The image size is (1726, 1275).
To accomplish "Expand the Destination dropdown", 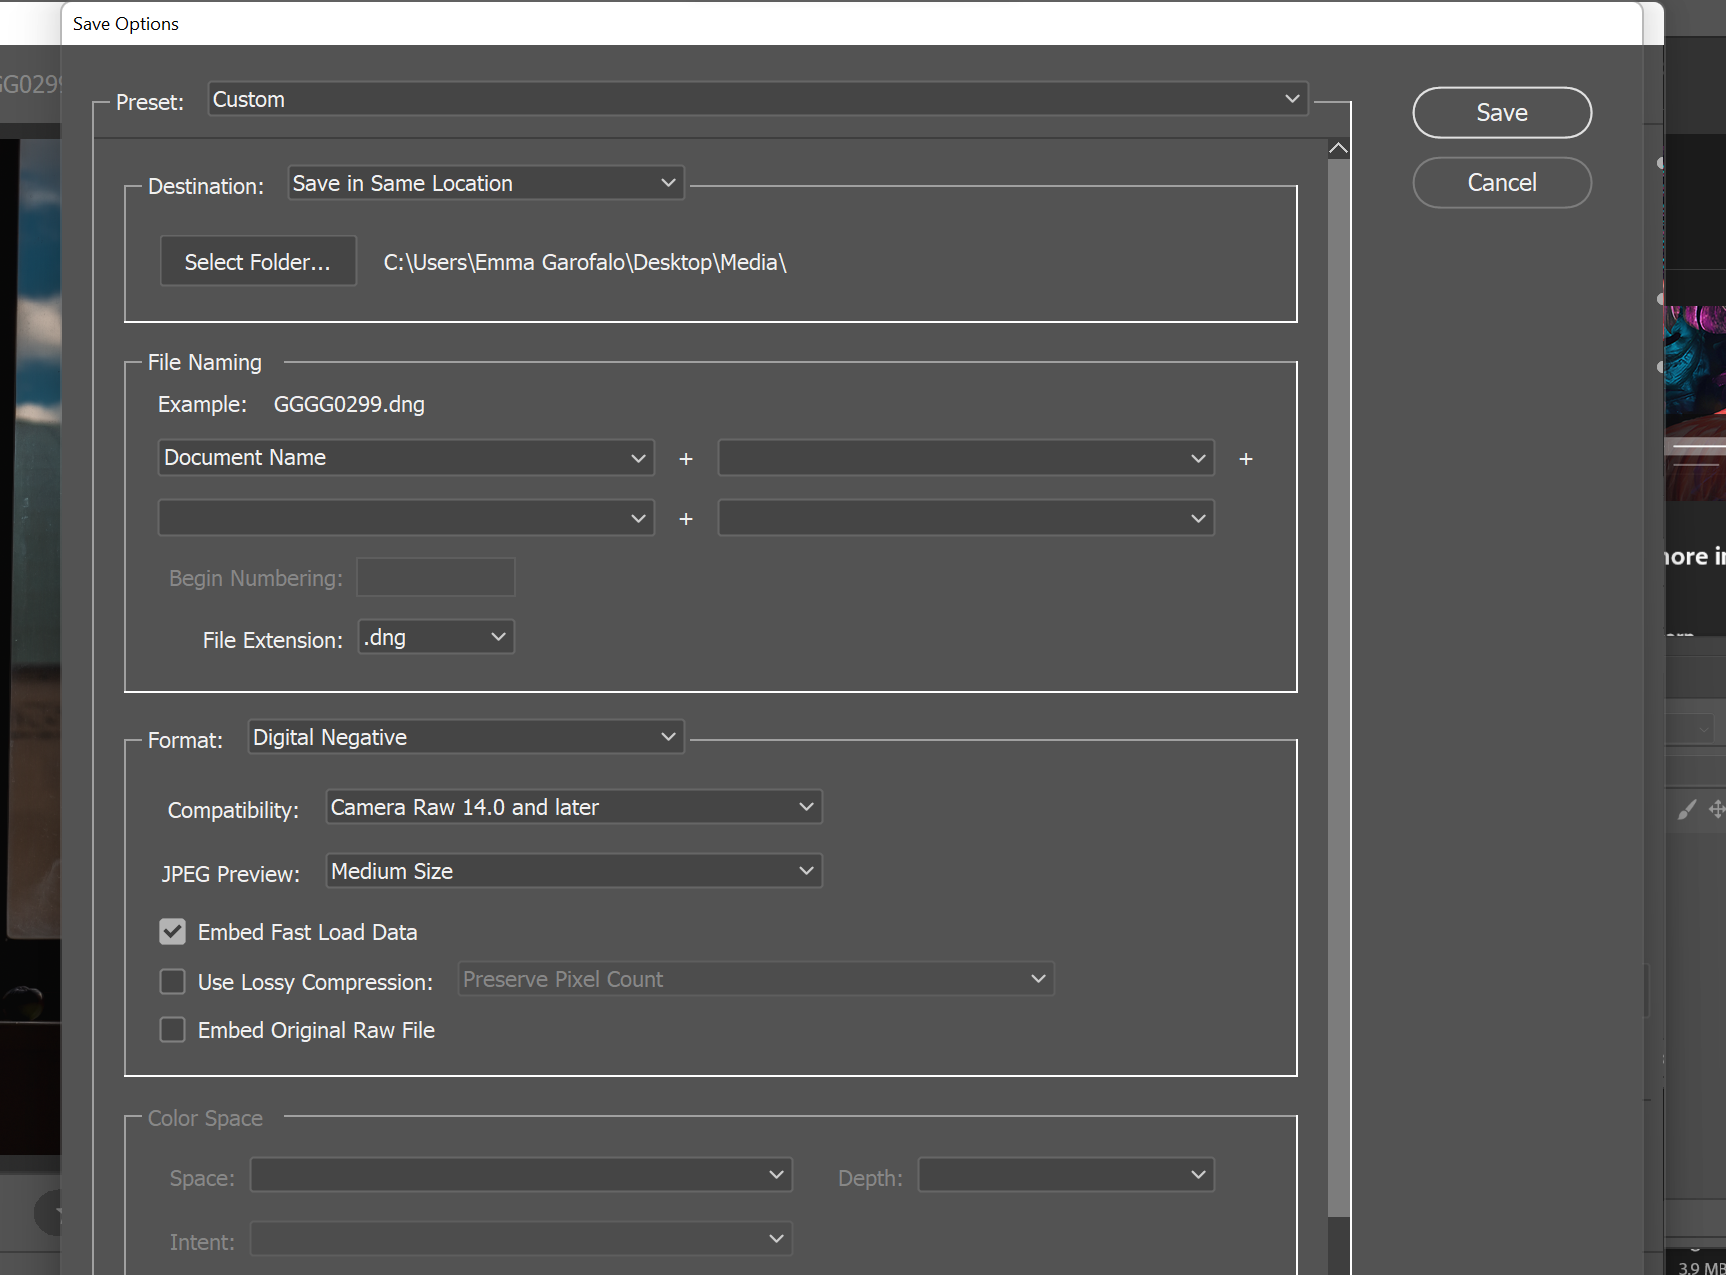I will (485, 183).
